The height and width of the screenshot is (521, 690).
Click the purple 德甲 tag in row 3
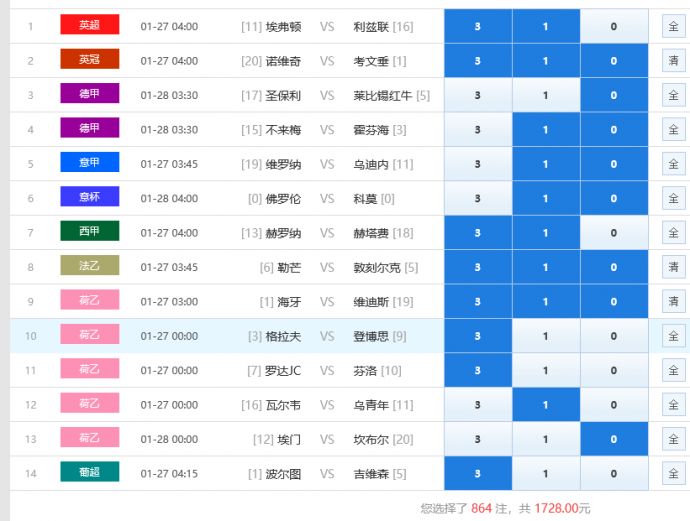(x=89, y=94)
